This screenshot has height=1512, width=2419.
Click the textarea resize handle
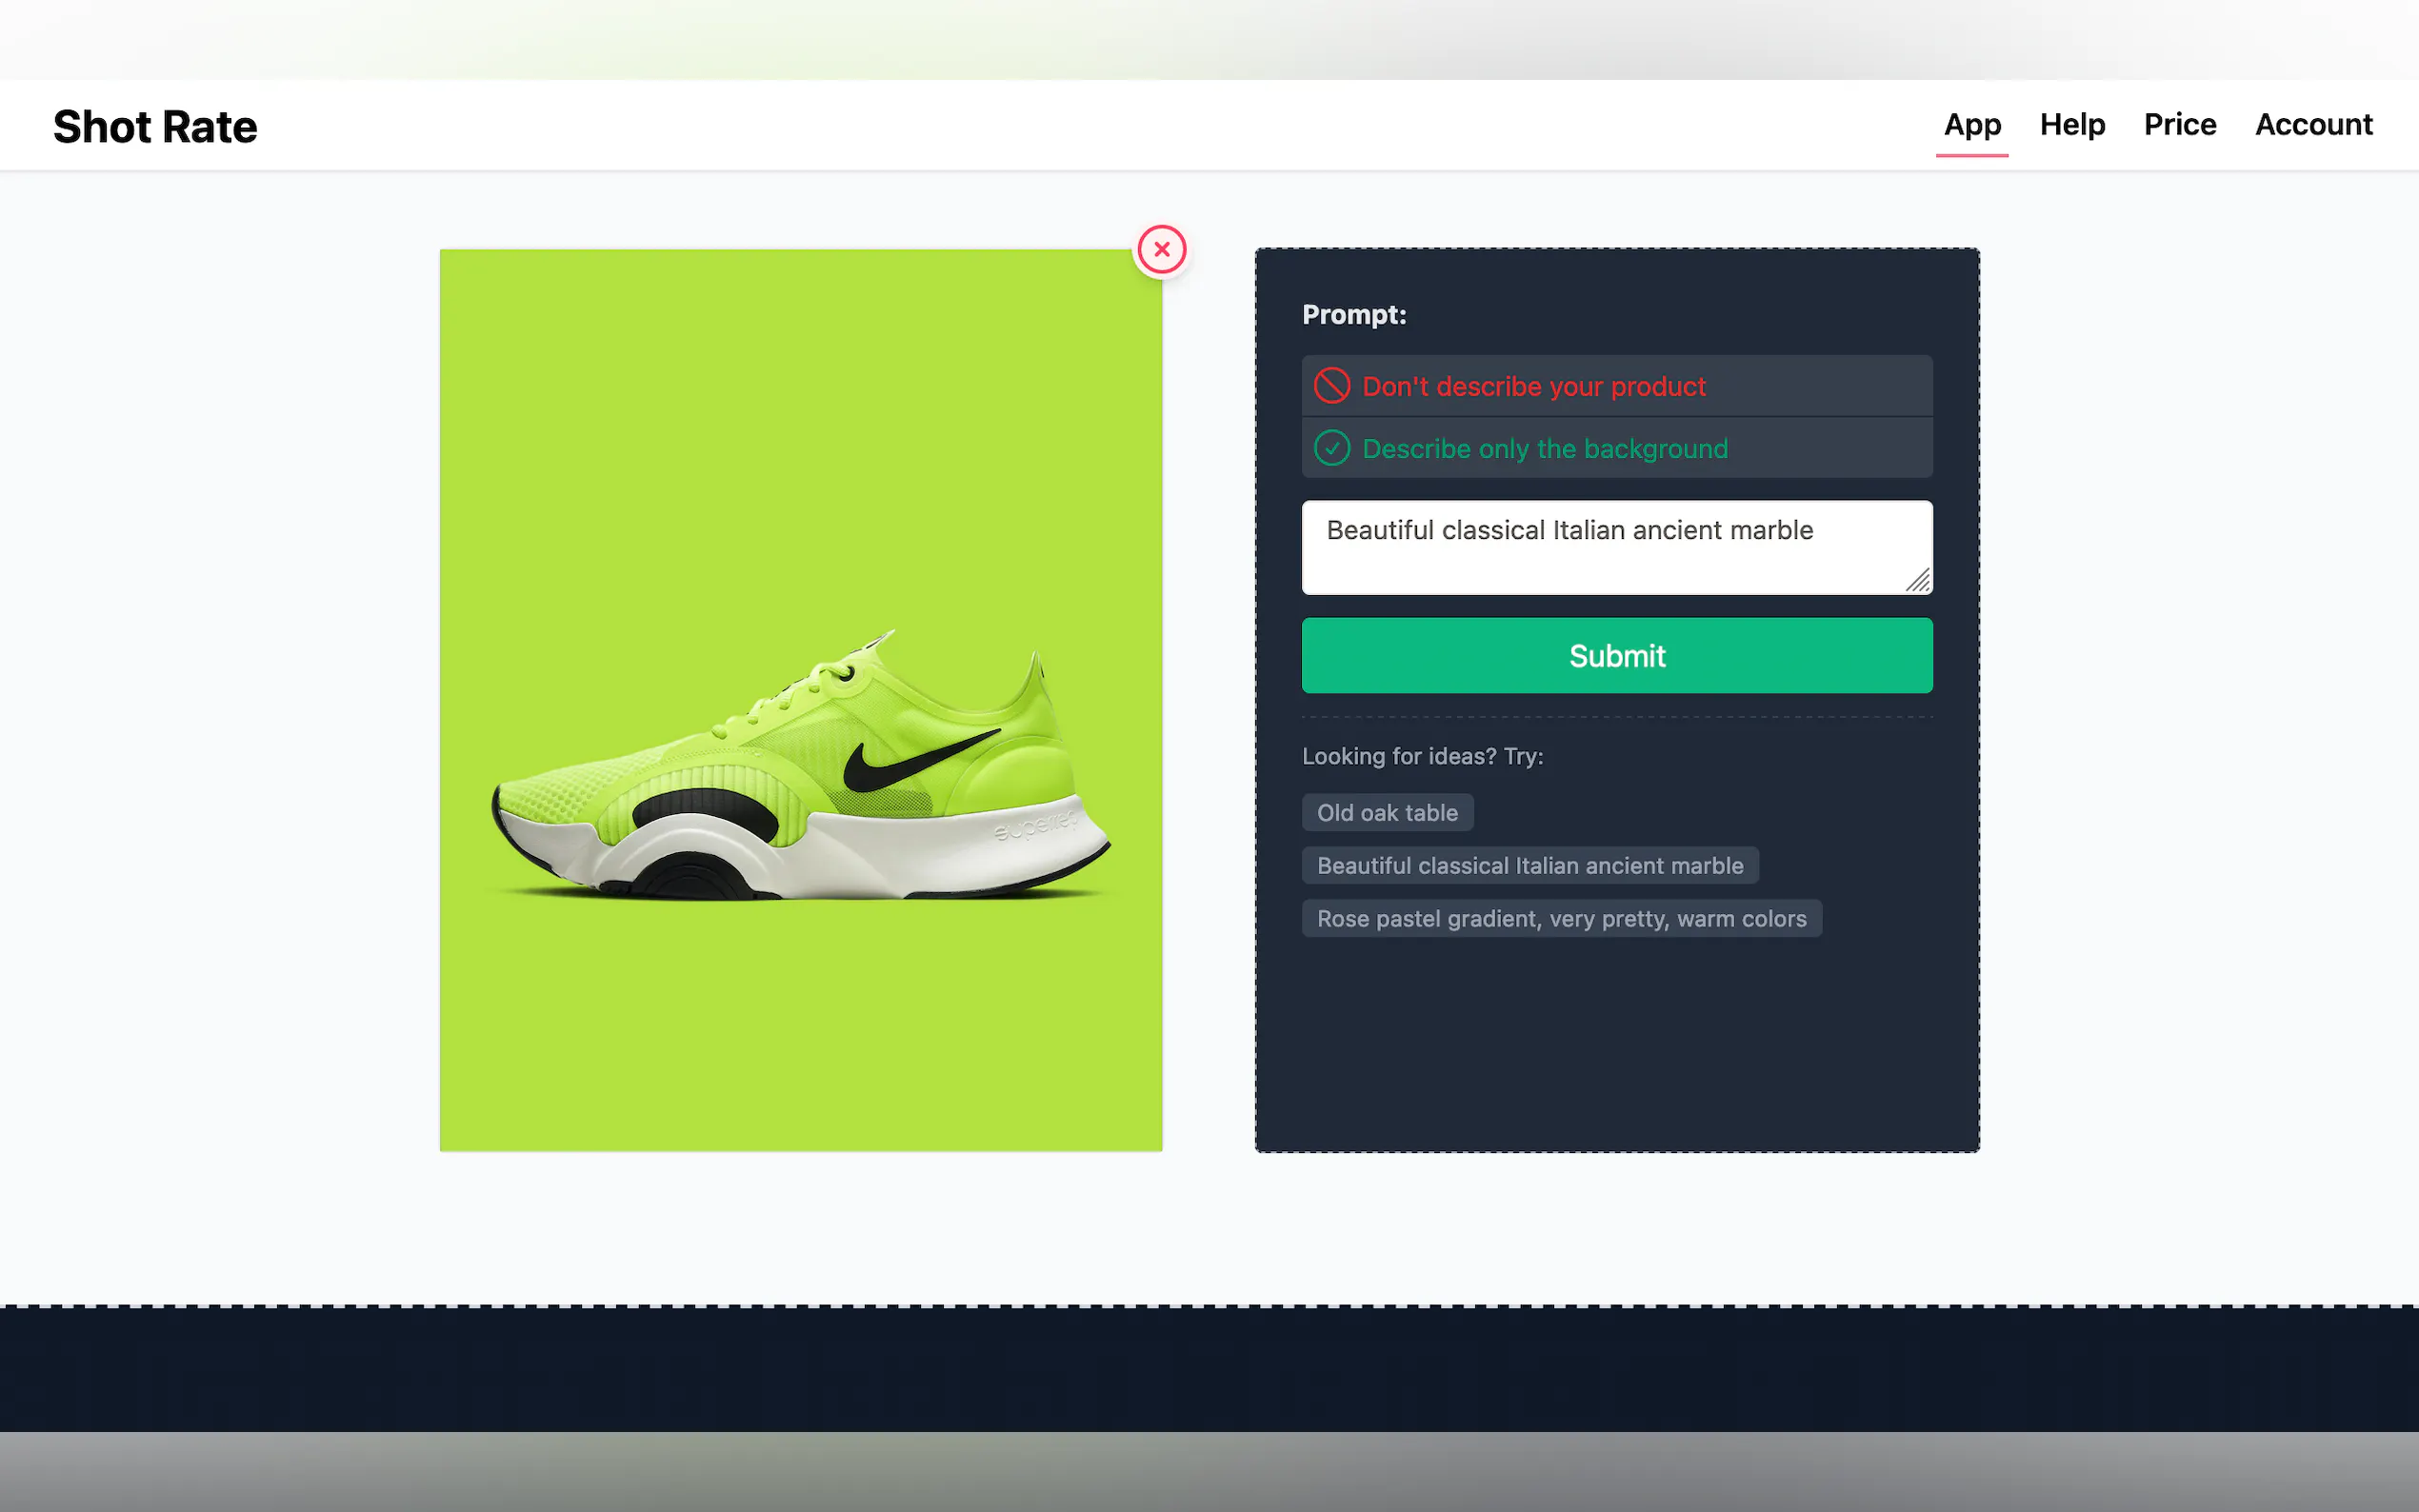click(1918, 581)
